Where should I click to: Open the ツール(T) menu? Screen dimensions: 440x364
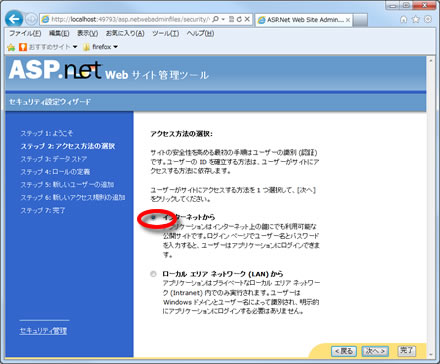pyautogui.click(x=165, y=33)
